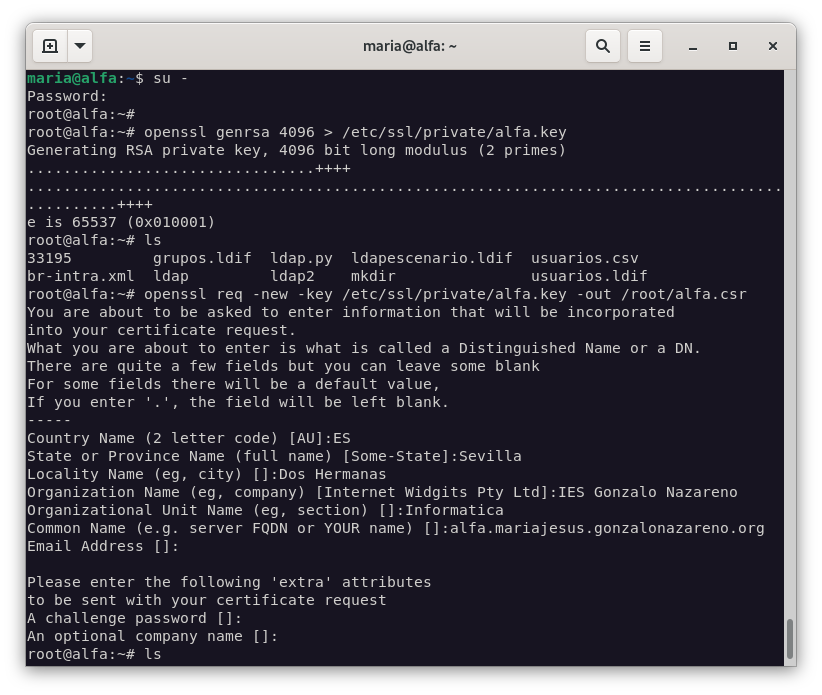
Task: Expand the new tab profile dropdown arrow
Action: (79, 46)
